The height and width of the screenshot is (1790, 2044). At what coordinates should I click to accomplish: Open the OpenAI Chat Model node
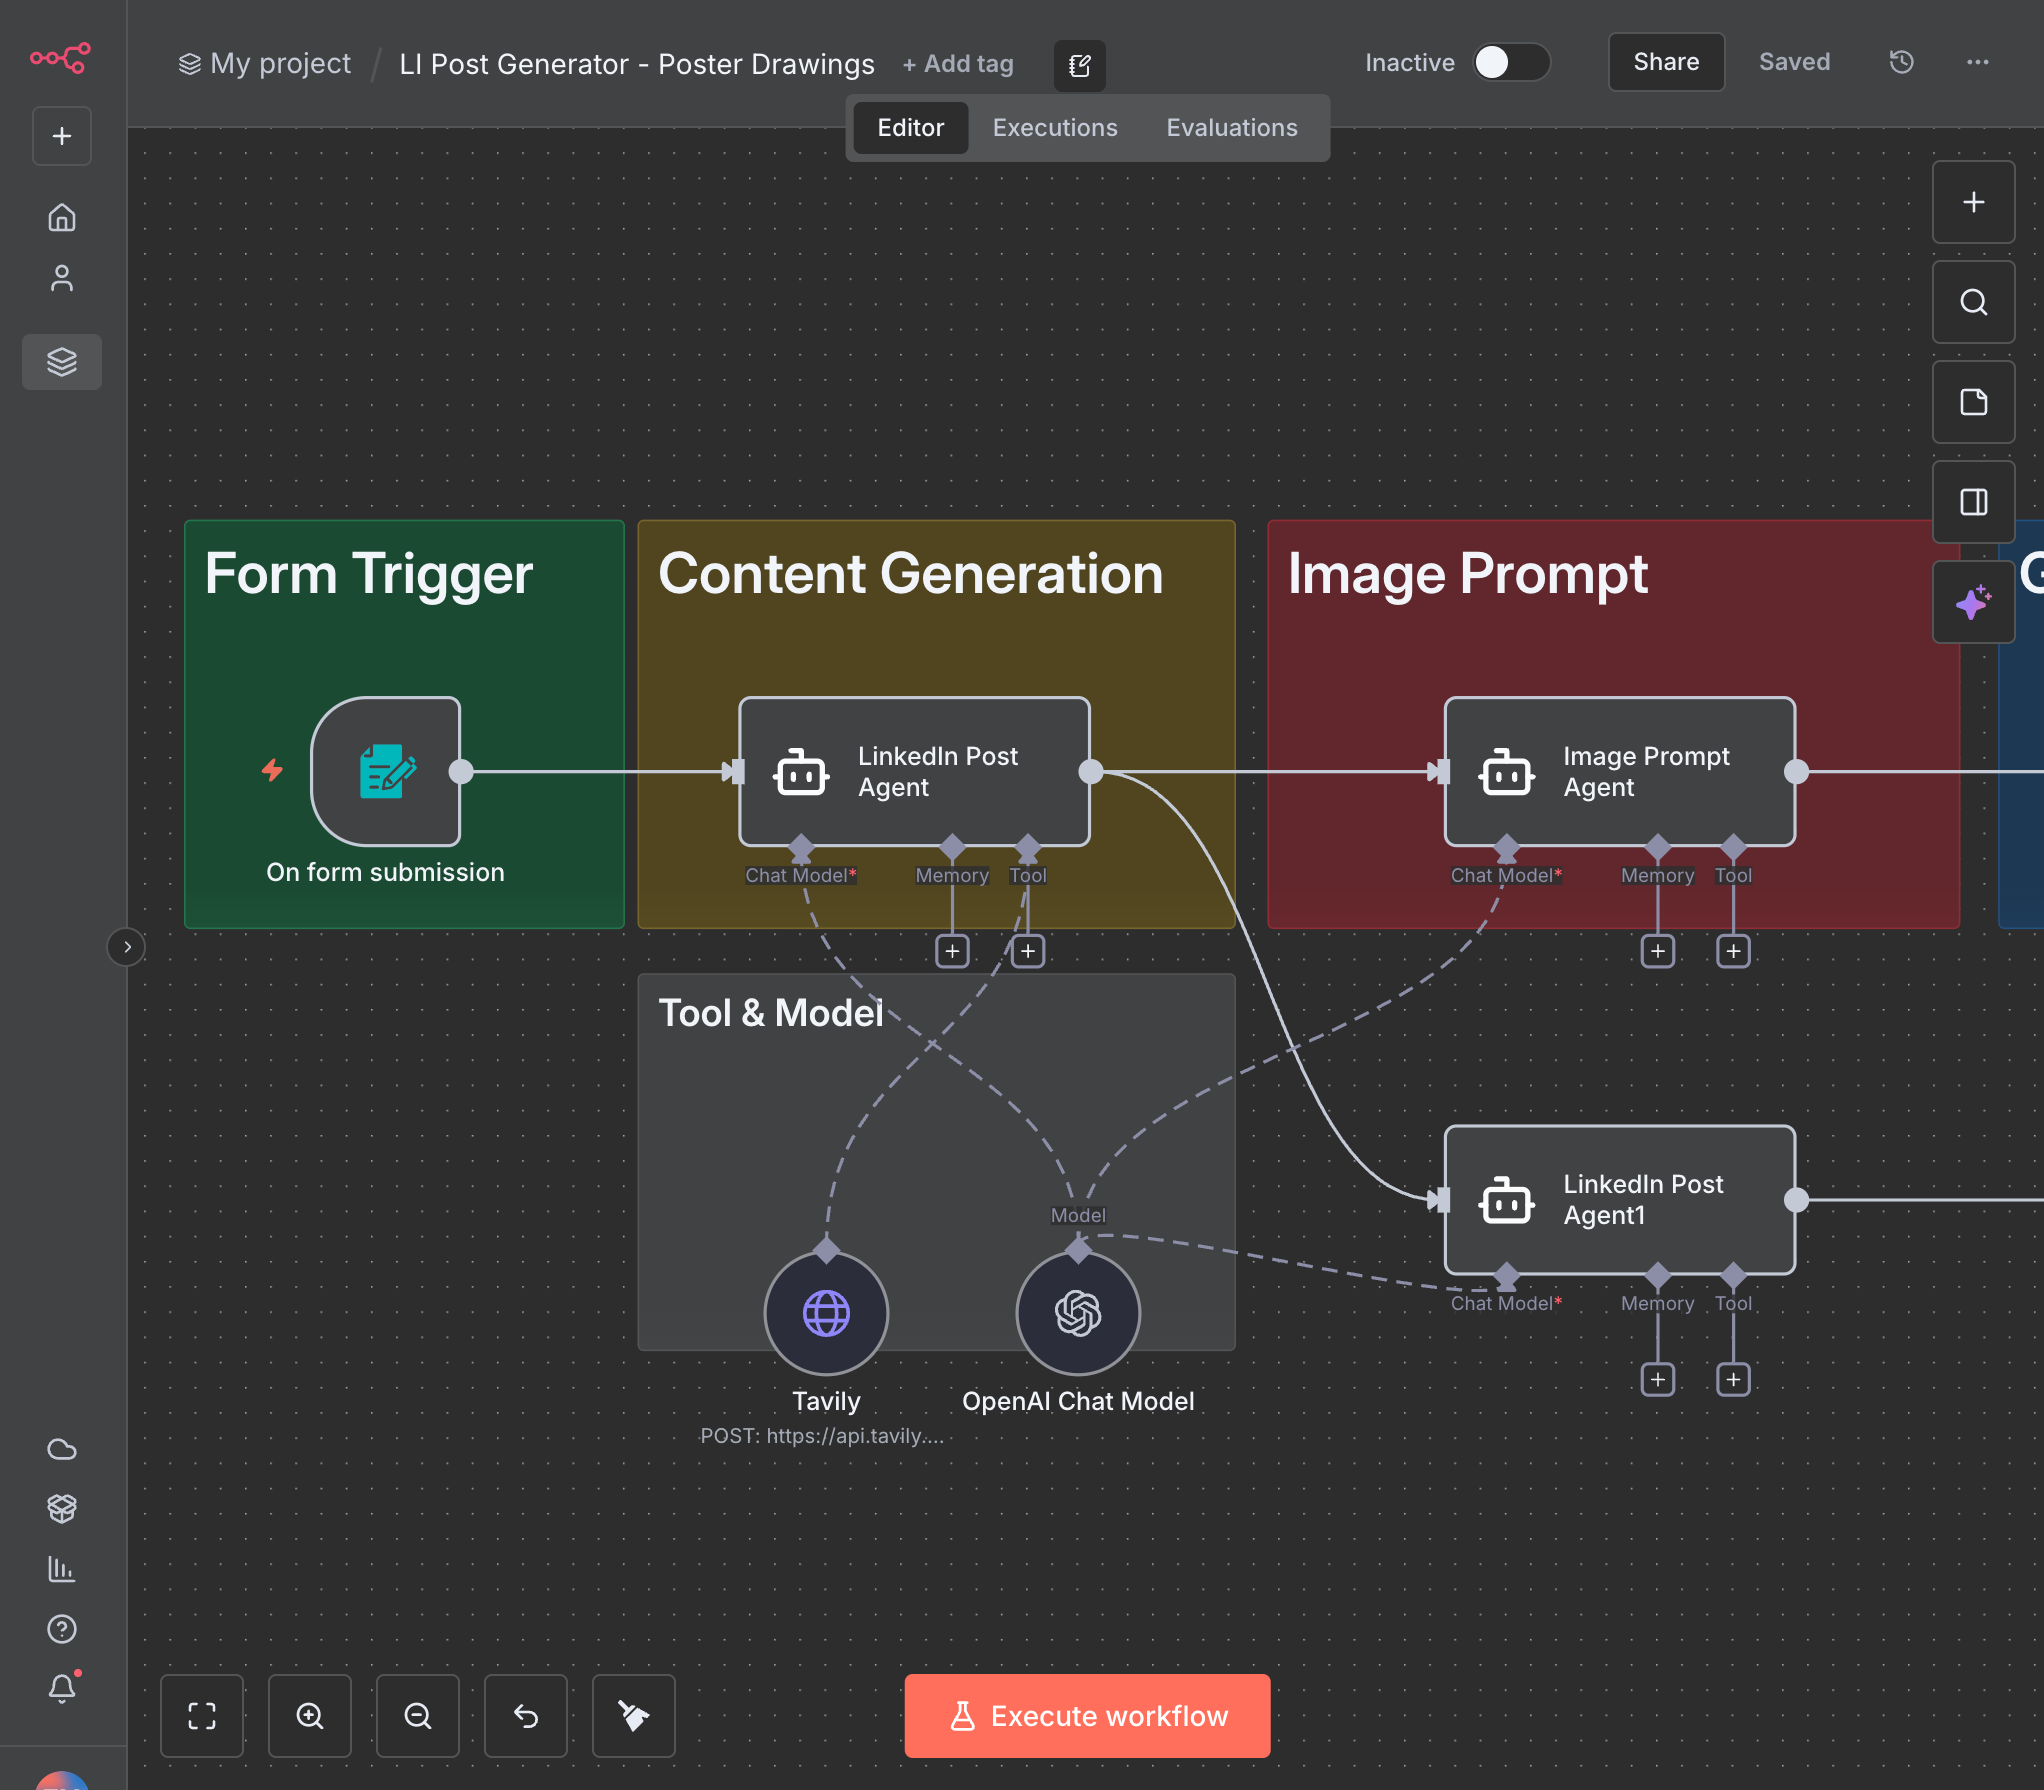(1077, 1313)
